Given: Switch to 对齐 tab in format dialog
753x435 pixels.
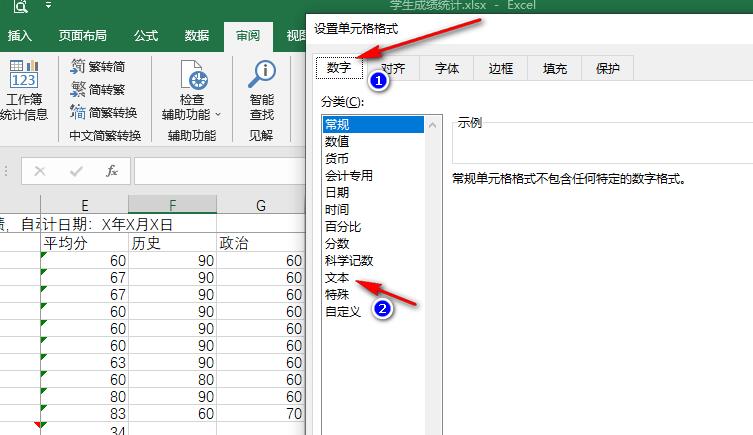Looking at the screenshot, I should tap(393, 68).
